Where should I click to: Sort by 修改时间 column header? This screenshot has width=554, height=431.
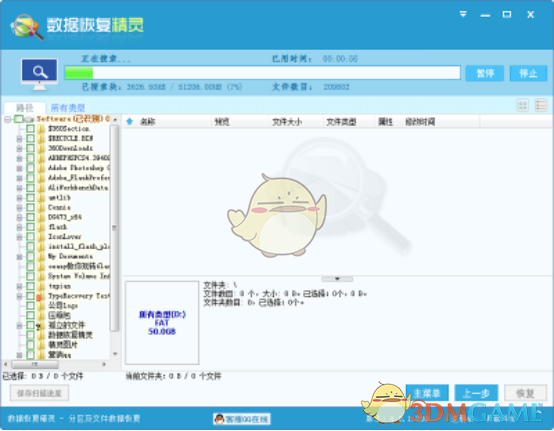420,122
